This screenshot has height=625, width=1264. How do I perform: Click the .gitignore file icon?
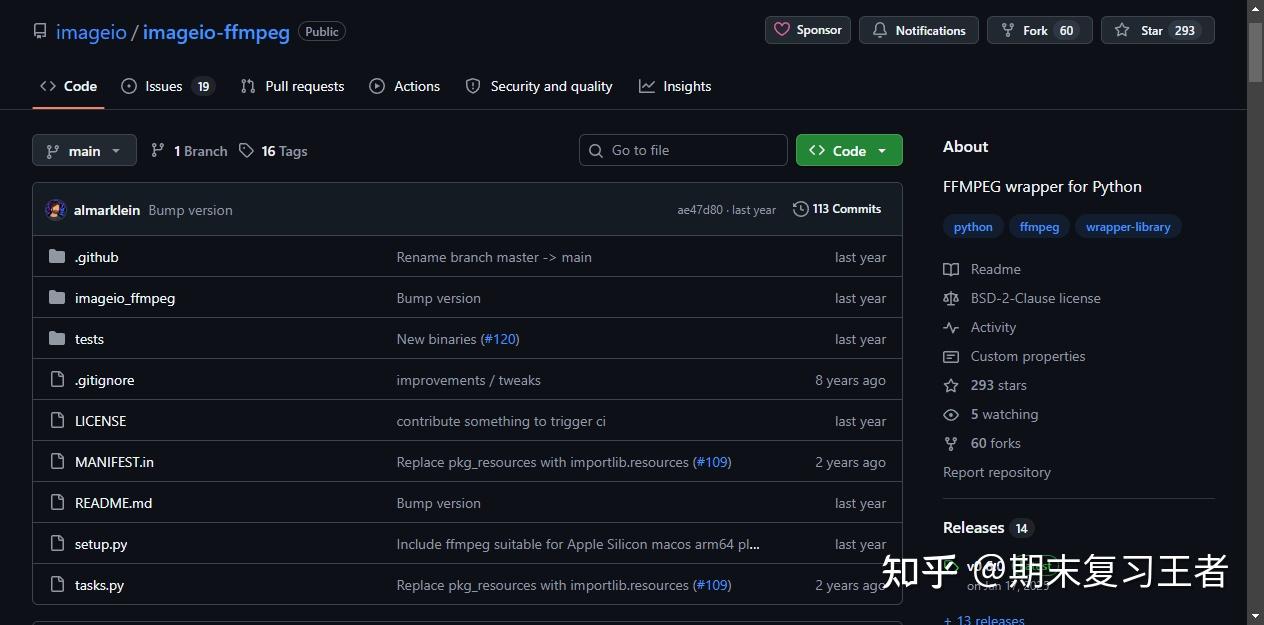click(57, 380)
